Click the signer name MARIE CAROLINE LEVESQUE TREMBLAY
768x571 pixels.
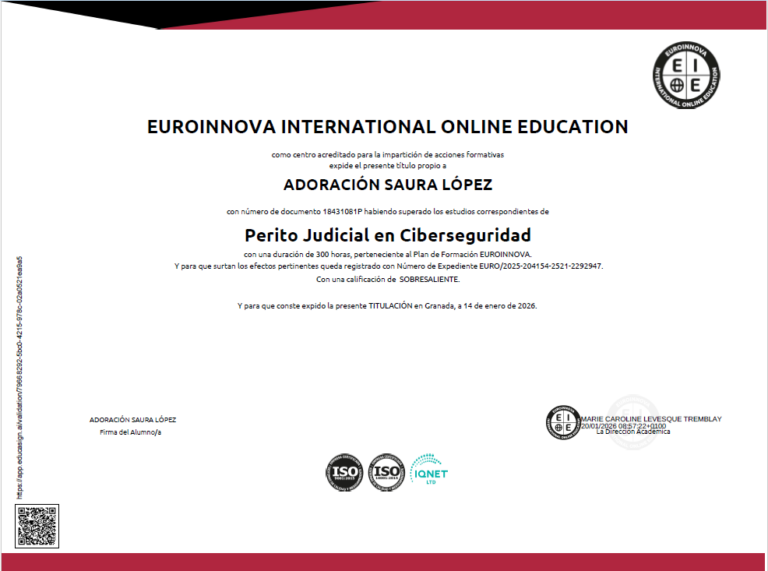click(x=651, y=418)
